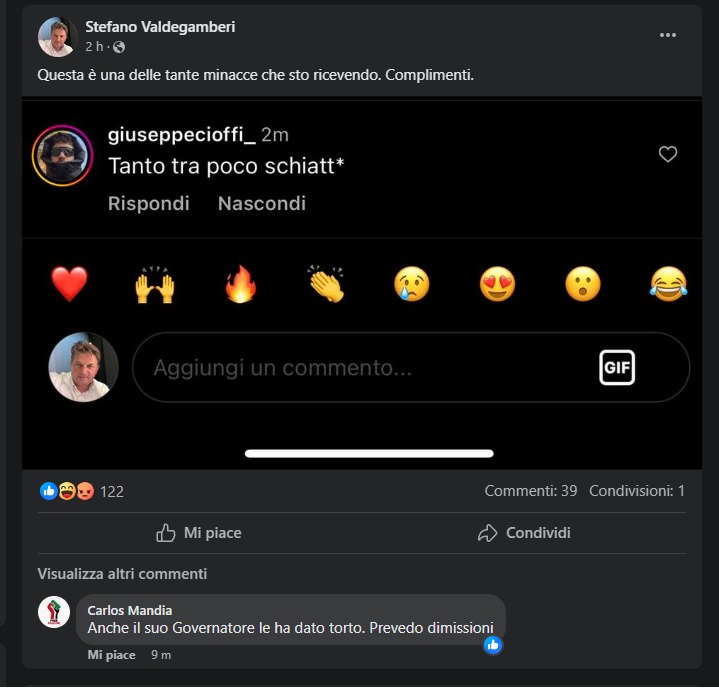Viewport: 719px width, 693px height.
Task: Select the crying face emoji reaction
Action: 411,286
